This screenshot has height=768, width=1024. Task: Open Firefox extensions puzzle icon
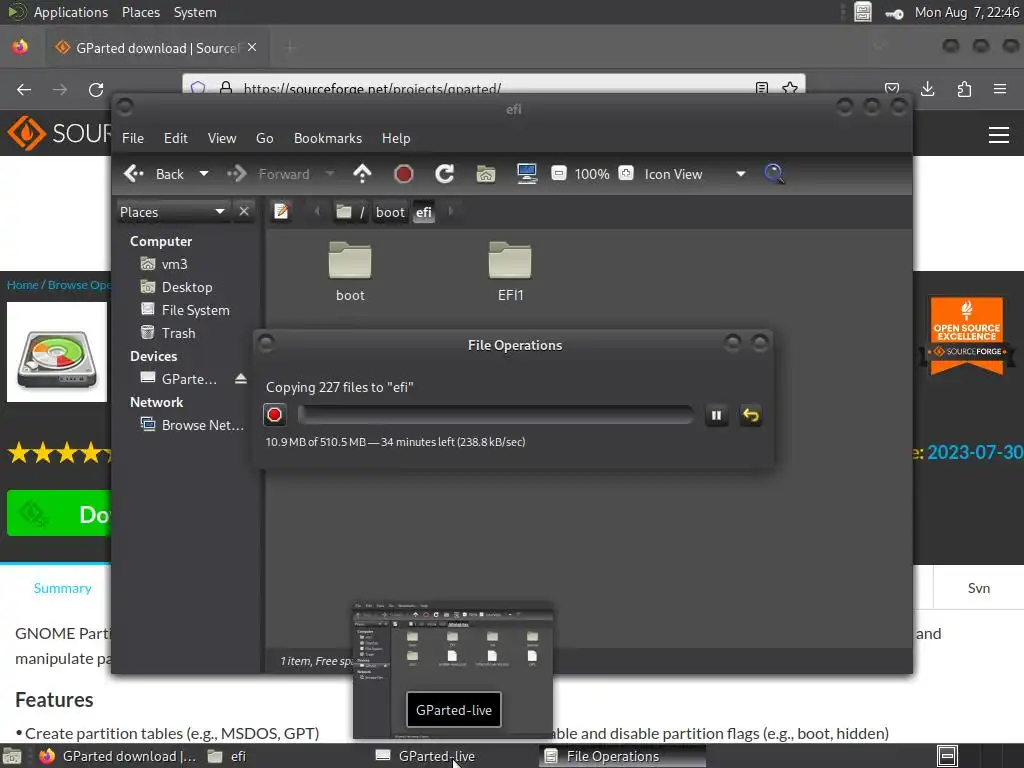tap(964, 89)
